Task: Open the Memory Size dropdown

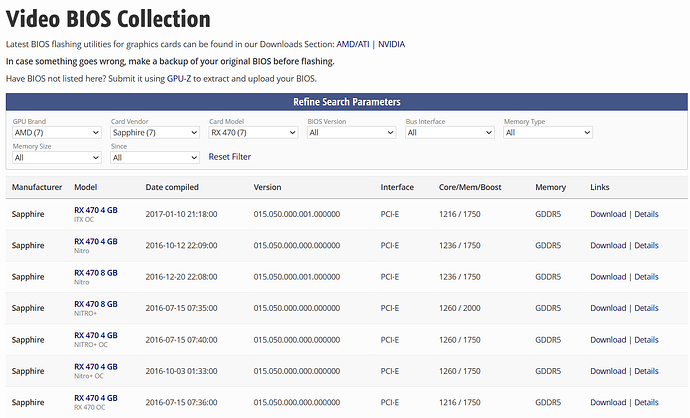Action: pos(56,157)
